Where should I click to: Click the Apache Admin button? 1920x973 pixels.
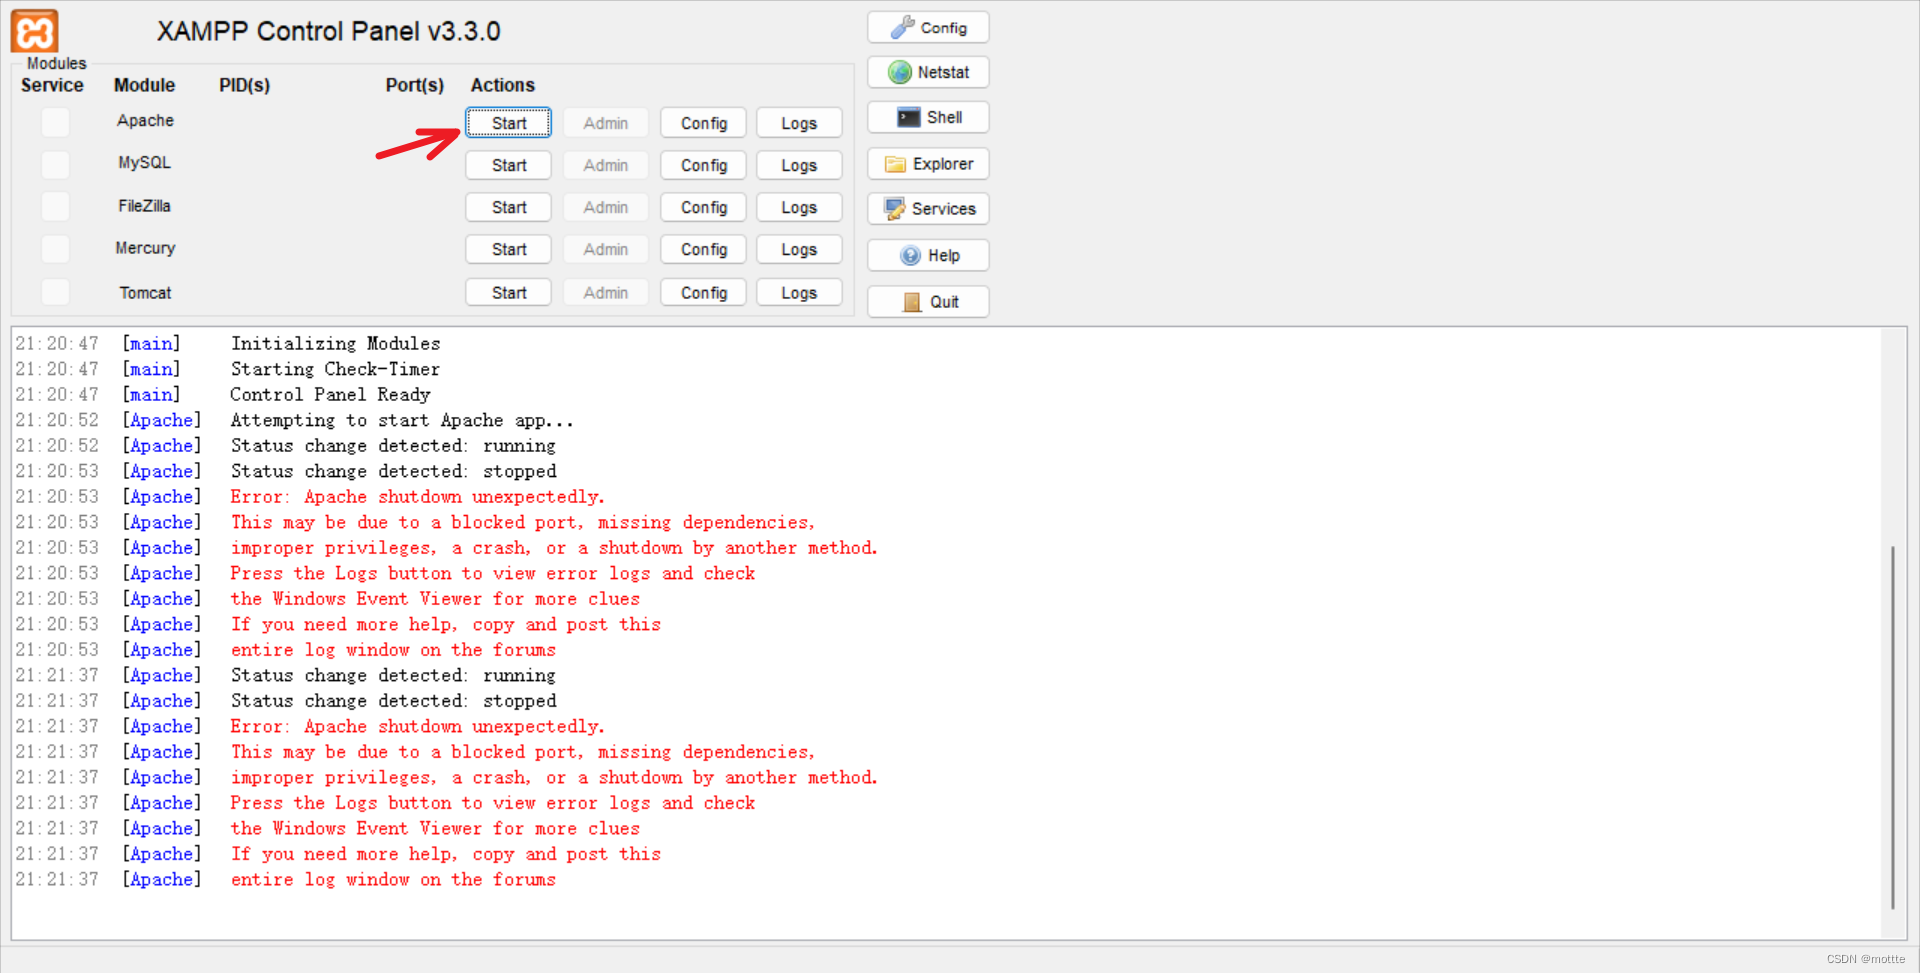606,123
